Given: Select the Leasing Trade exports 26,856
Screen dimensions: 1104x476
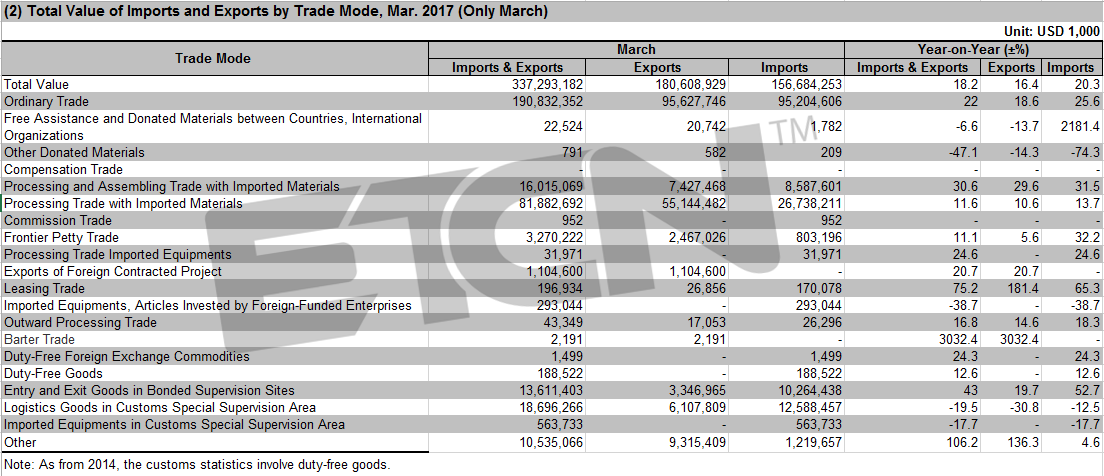Looking at the screenshot, I should coord(704,289).
